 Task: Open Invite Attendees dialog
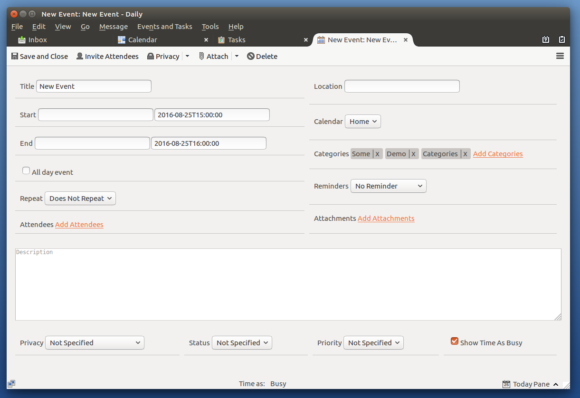click(107, 56)
